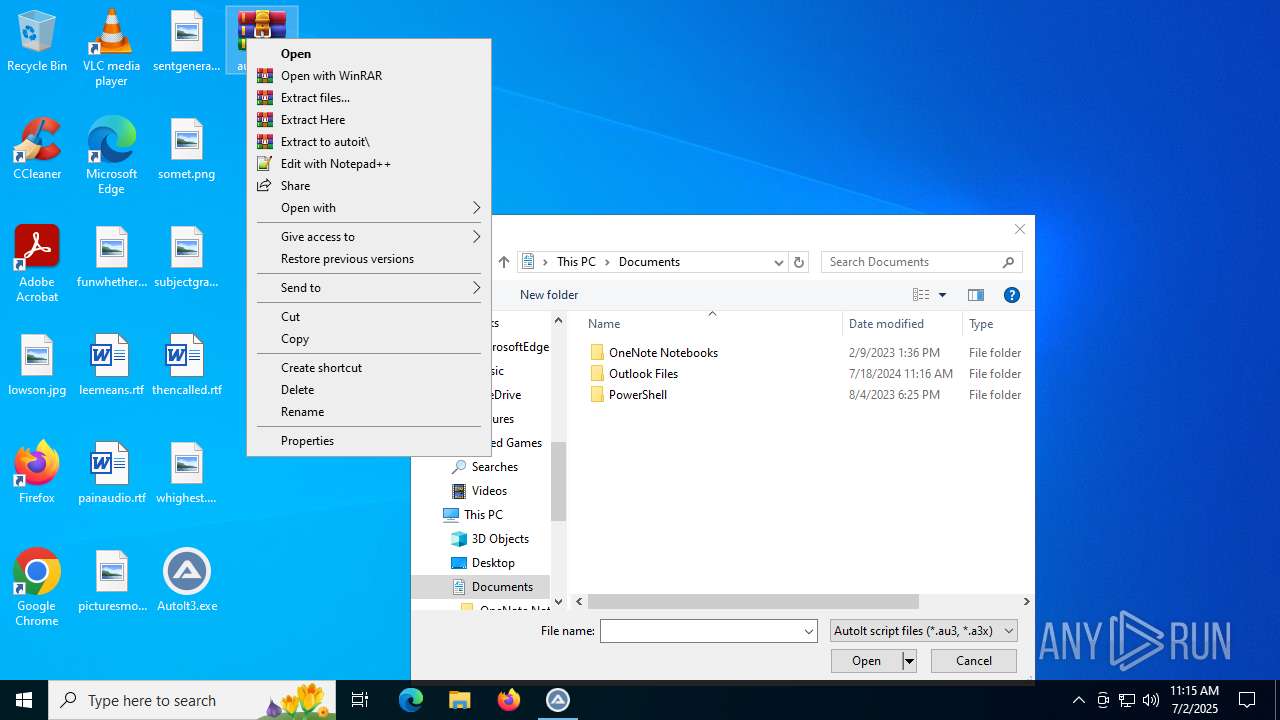The width and height of the screenshot is (1280, 720).
Task: Click in the File name input field
Action: point(700,631)
